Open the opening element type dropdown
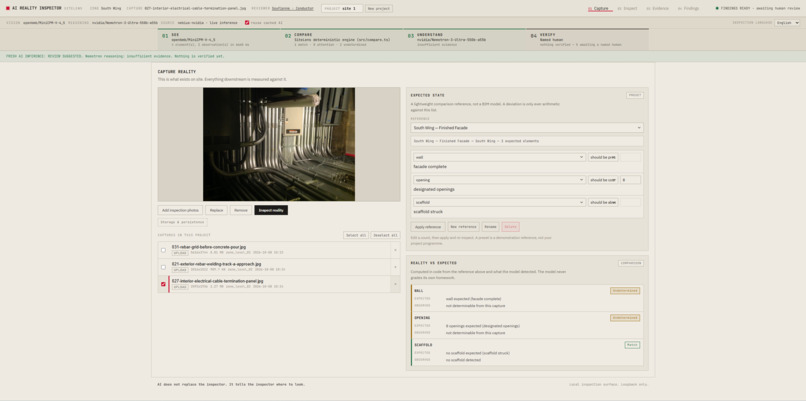Image resolution: width=806 pixels, height=401 pixels. click(x=499, y=180)
